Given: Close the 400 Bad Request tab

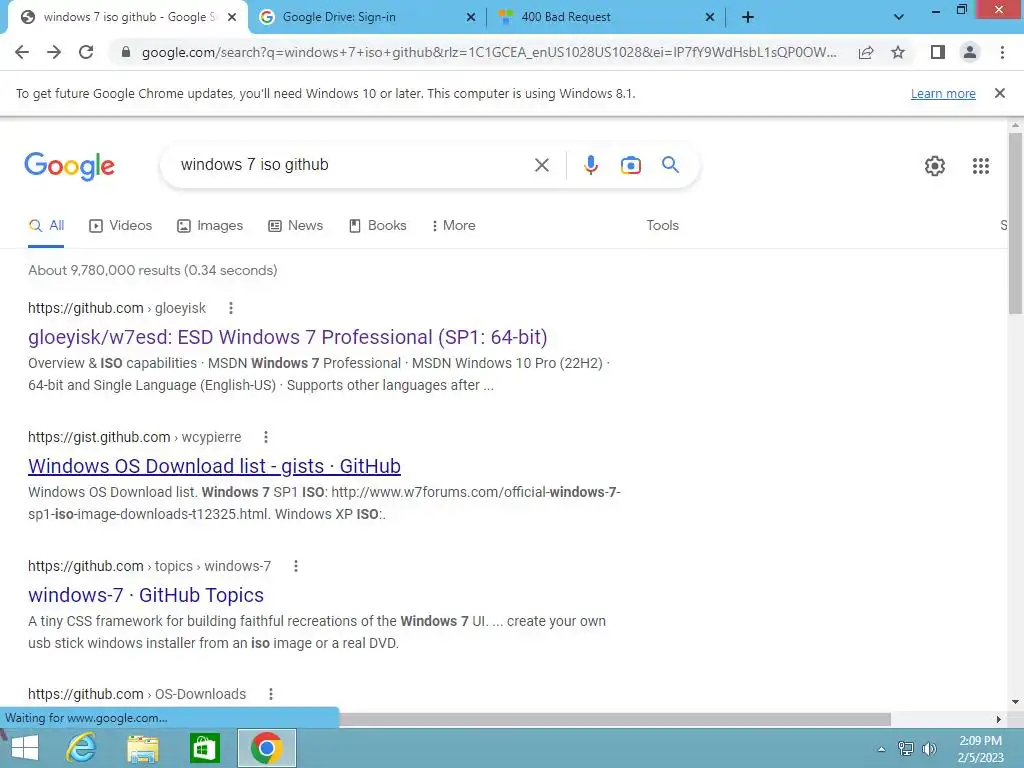Looking at the screenshot, I should 710,18.
